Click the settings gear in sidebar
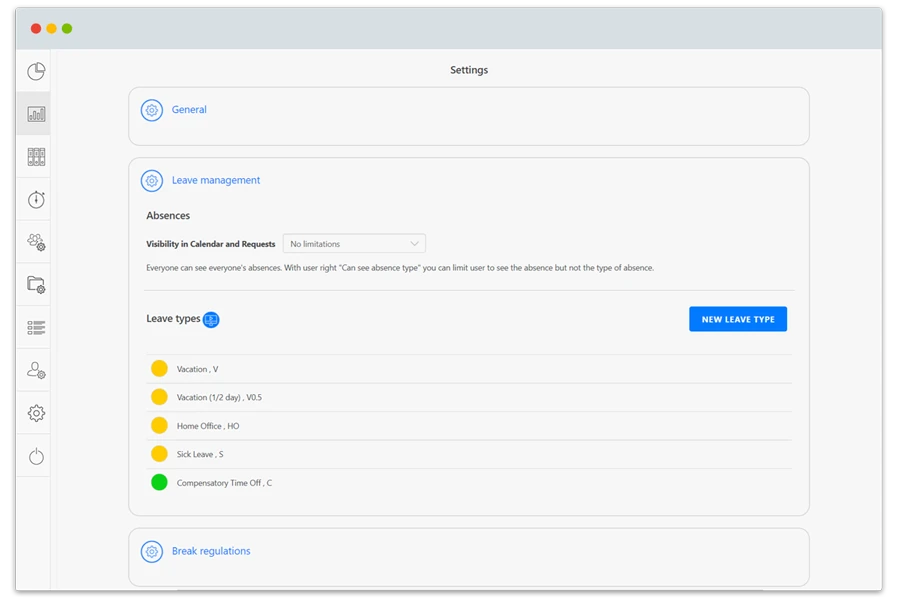The height and width of the screenshot is (600, 900). point(36,413)
